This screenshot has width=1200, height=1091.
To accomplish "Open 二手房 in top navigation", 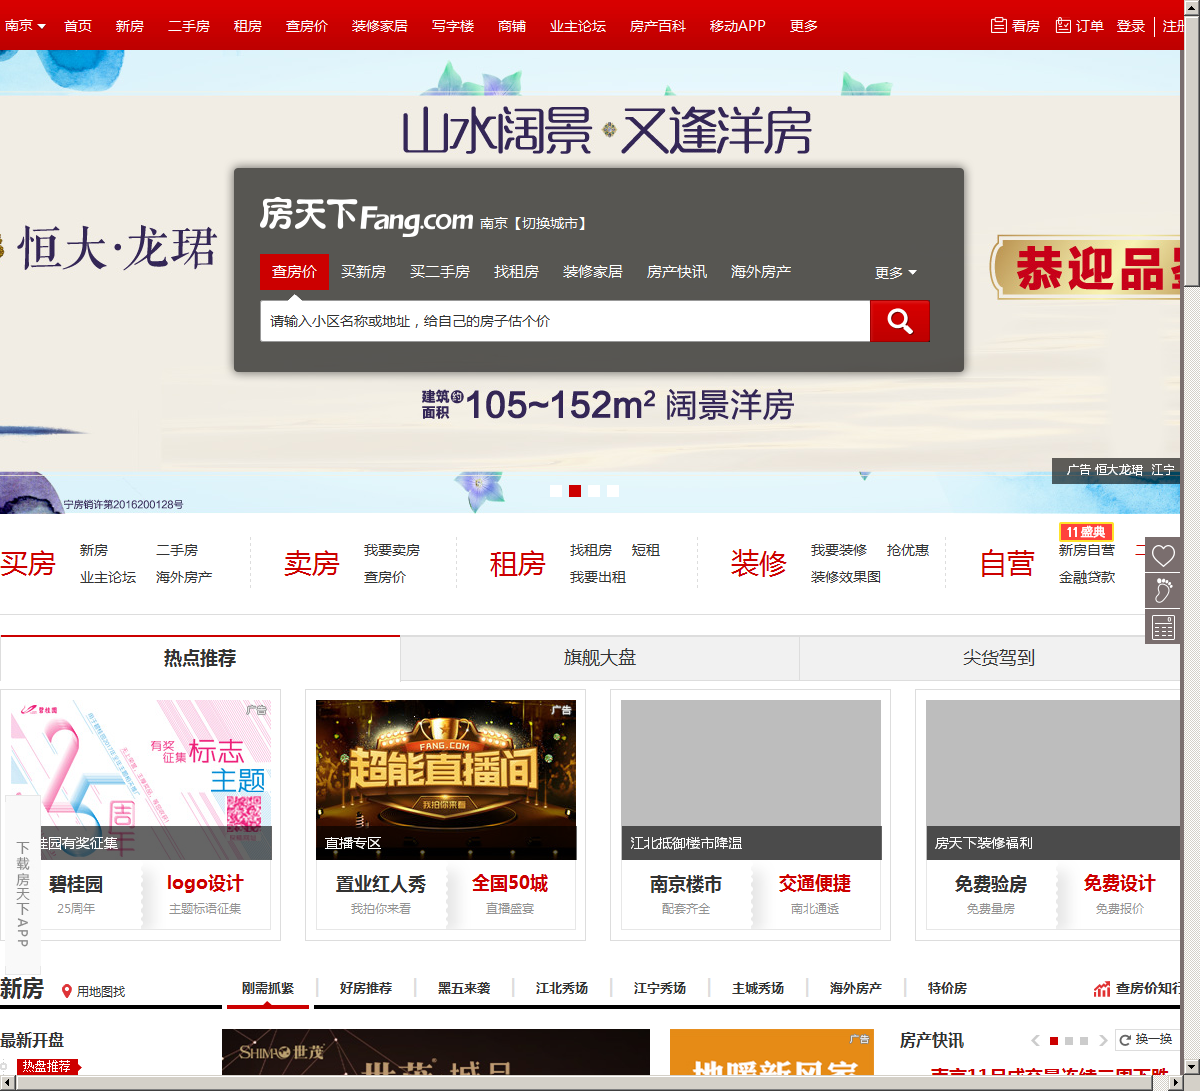I will [x=189, y=26].
